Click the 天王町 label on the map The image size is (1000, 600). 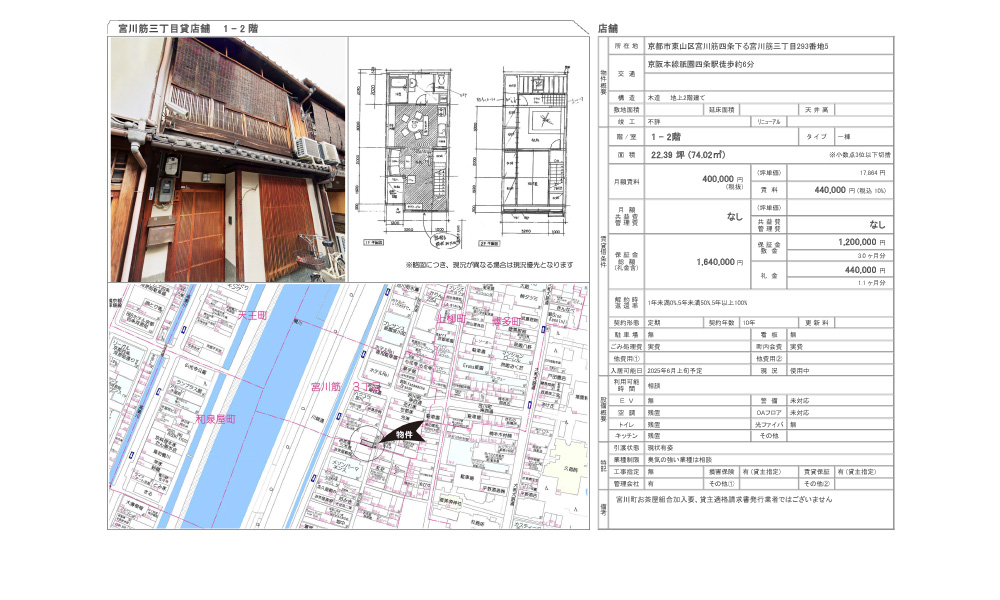point(251,316)
